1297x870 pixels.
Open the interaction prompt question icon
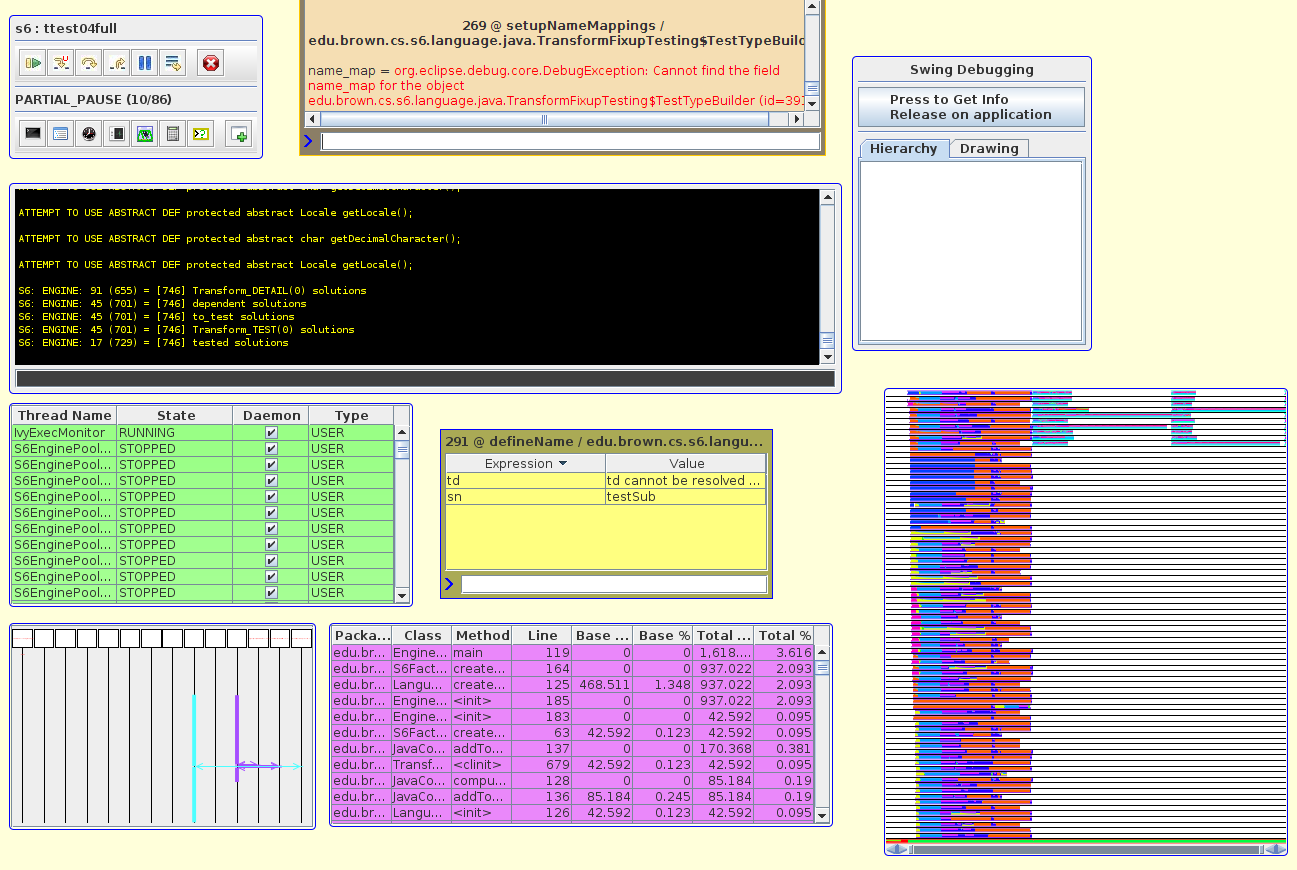pos(201,133)
